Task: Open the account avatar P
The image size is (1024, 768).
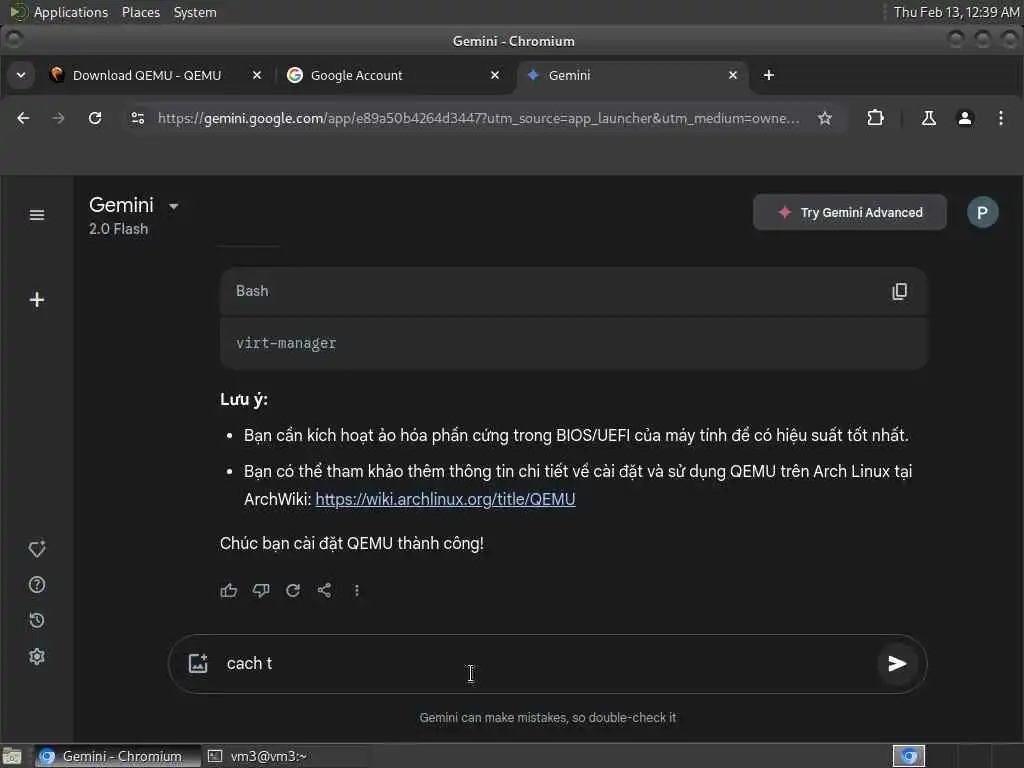Action: [x=982, y=212]
